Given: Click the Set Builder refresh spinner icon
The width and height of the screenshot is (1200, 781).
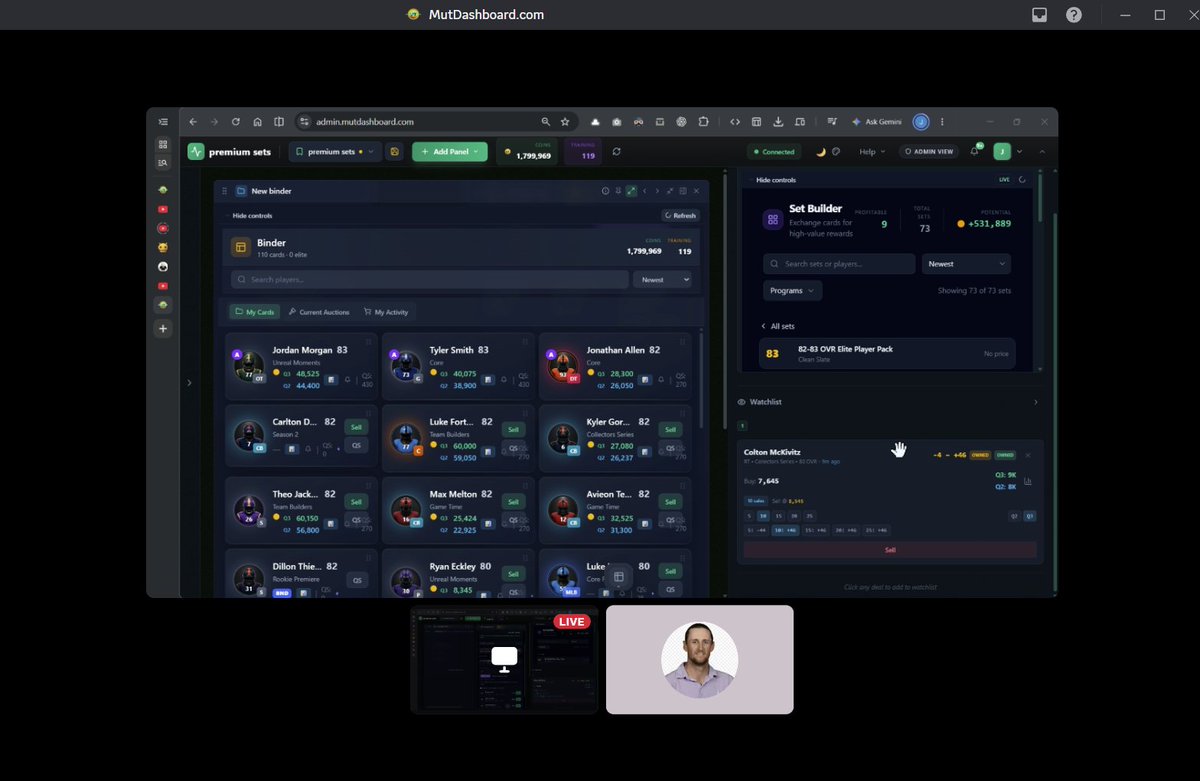Looking at the screenshot, I should 1022,180.
